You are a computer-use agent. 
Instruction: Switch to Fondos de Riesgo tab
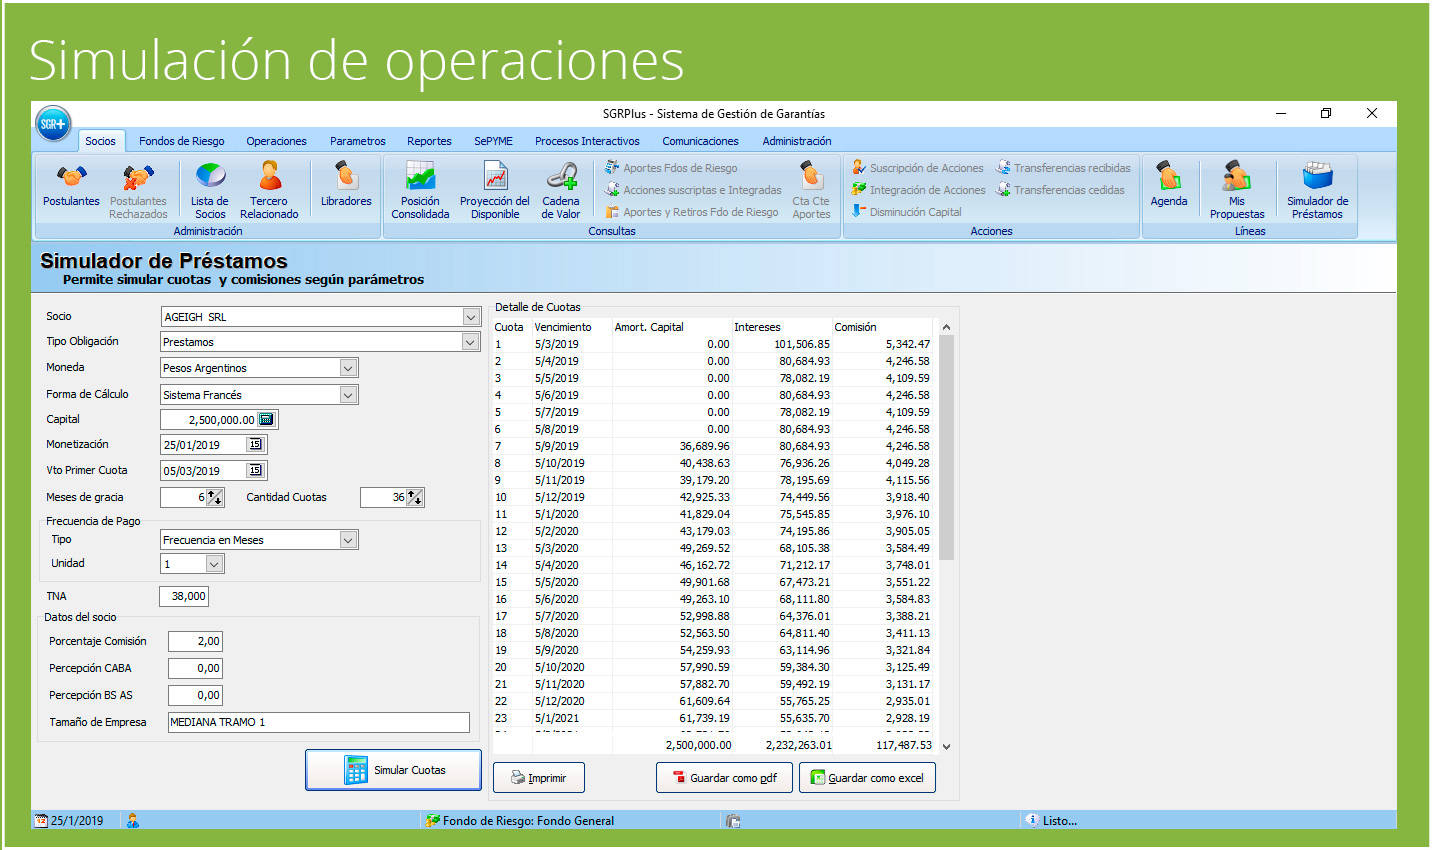181,141
